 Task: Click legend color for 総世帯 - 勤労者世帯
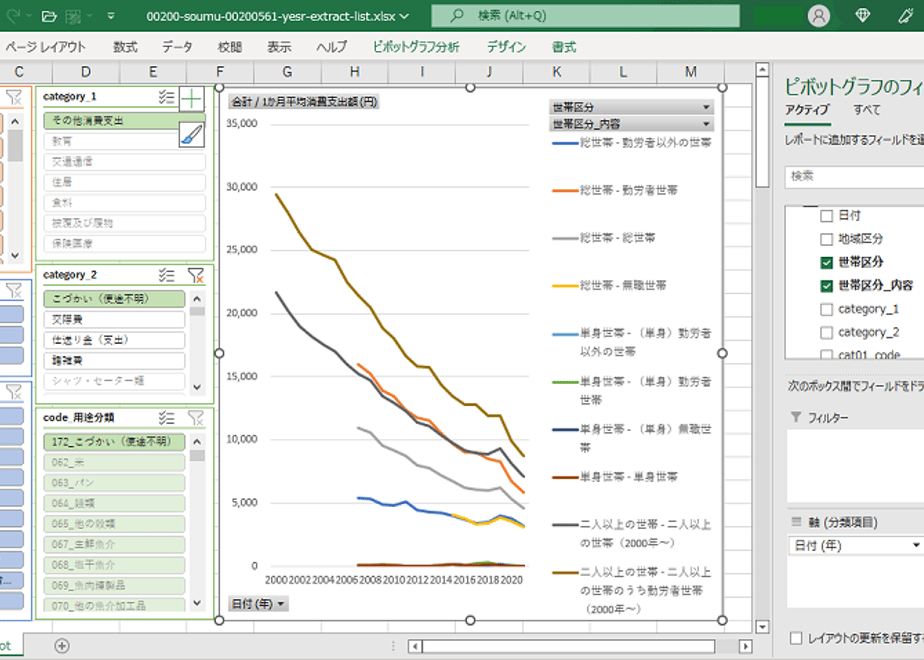pos(565,191)
